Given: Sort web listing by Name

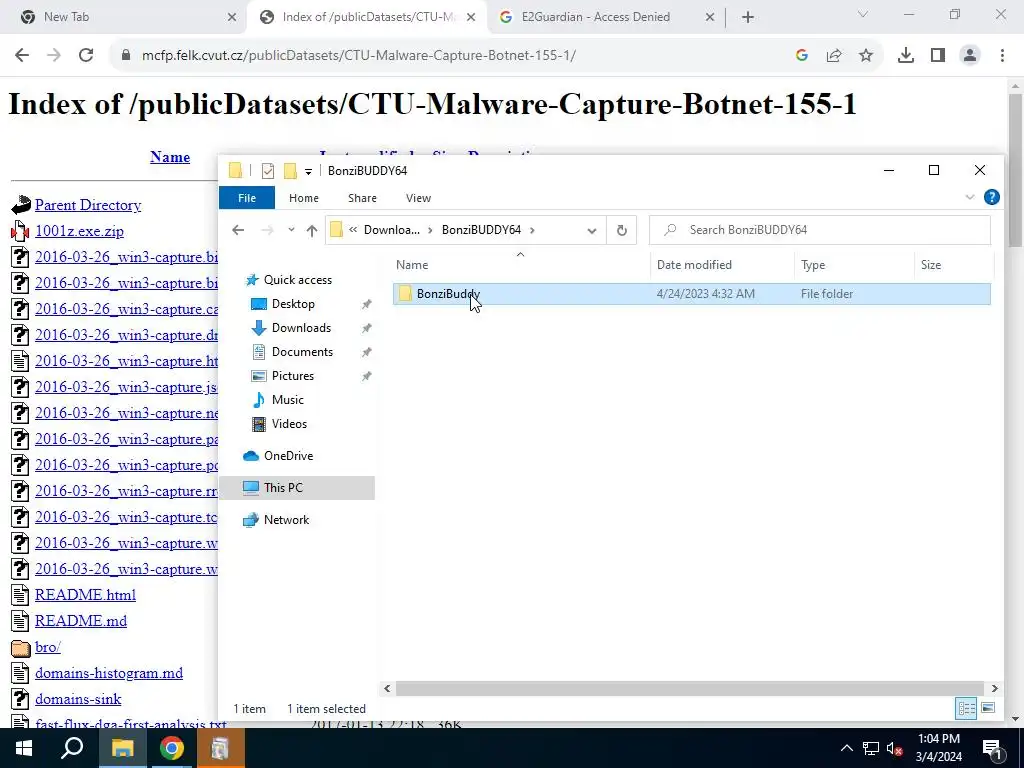Looking at the screenshot, I should [170, 157].
